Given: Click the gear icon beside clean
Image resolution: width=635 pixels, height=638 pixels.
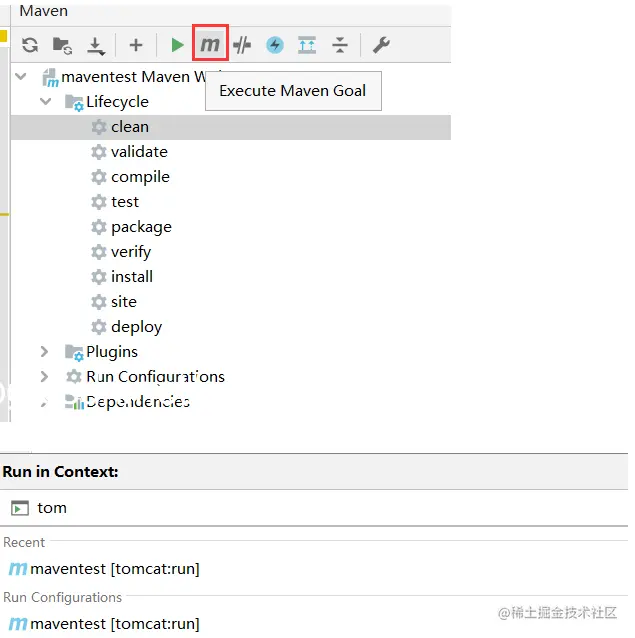Looking at the screenshot, I should pyautogui.click(x=99, y=127).
